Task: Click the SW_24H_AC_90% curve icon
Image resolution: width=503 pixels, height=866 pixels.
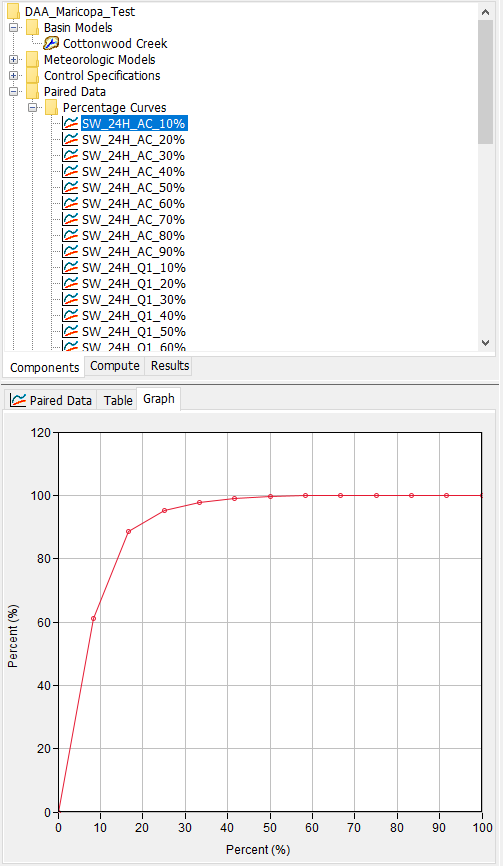Action: click(x=70, y=252)
